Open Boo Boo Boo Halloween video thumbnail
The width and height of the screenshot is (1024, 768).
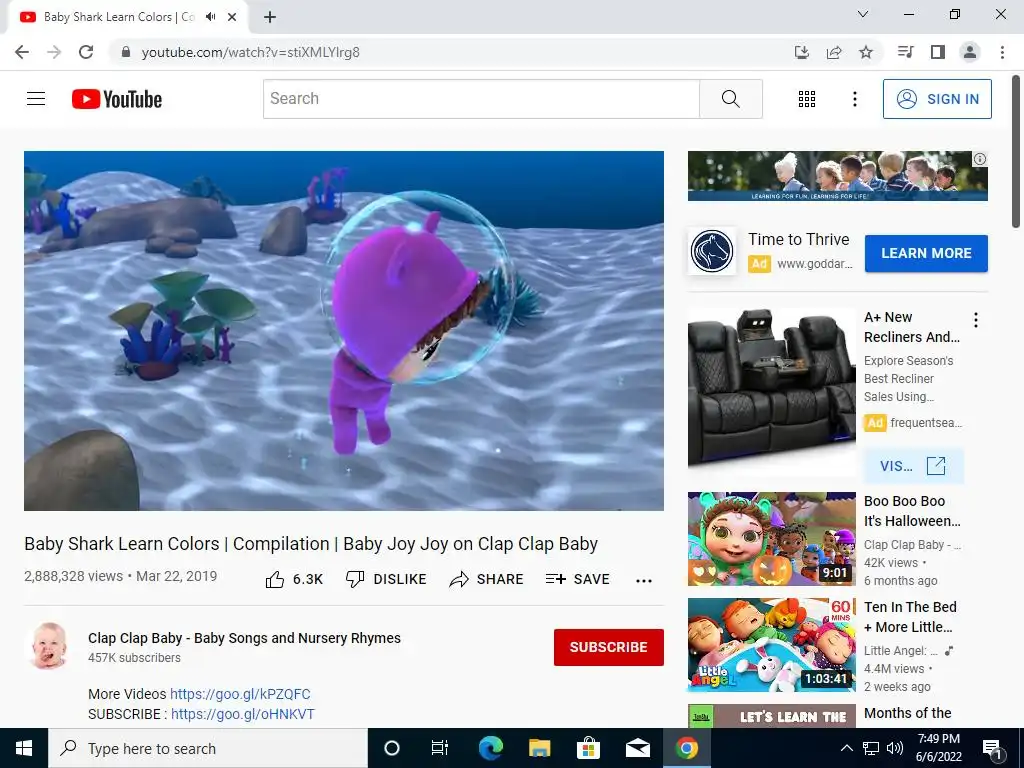(x=771, y=539)
